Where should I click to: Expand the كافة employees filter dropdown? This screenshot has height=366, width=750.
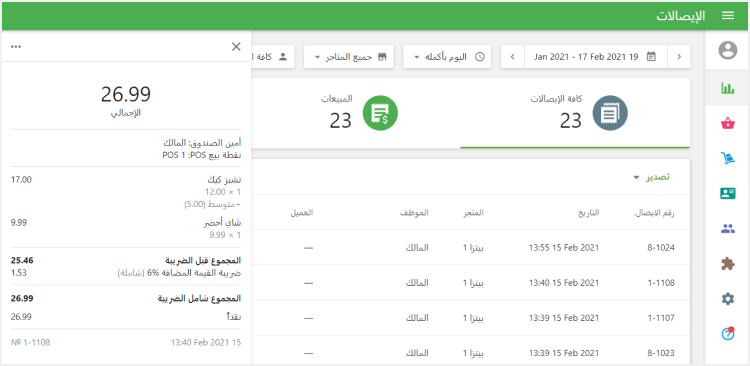point(272,57)
